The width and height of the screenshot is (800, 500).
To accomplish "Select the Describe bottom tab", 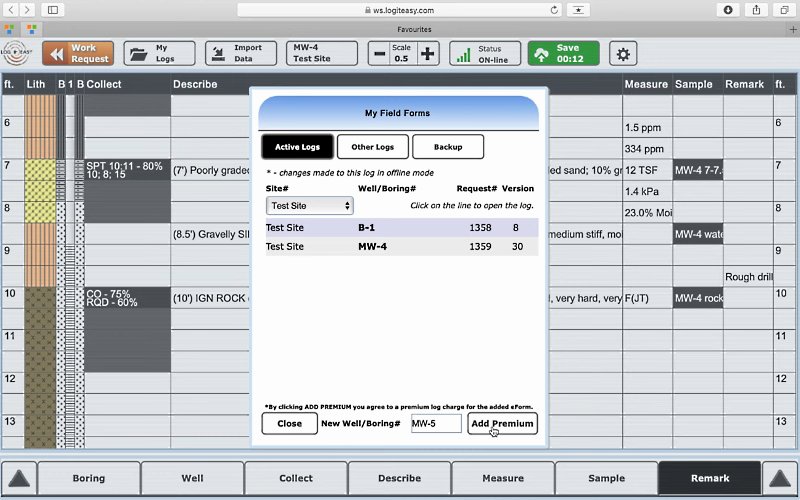I will click(x=399, y=478).
